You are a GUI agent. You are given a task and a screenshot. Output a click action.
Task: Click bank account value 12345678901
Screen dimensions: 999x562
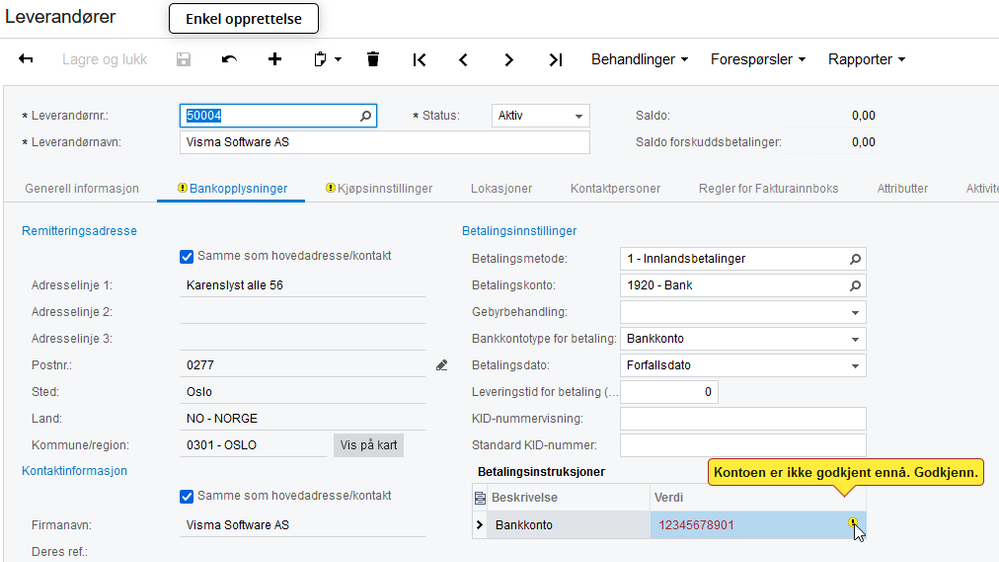696,525
